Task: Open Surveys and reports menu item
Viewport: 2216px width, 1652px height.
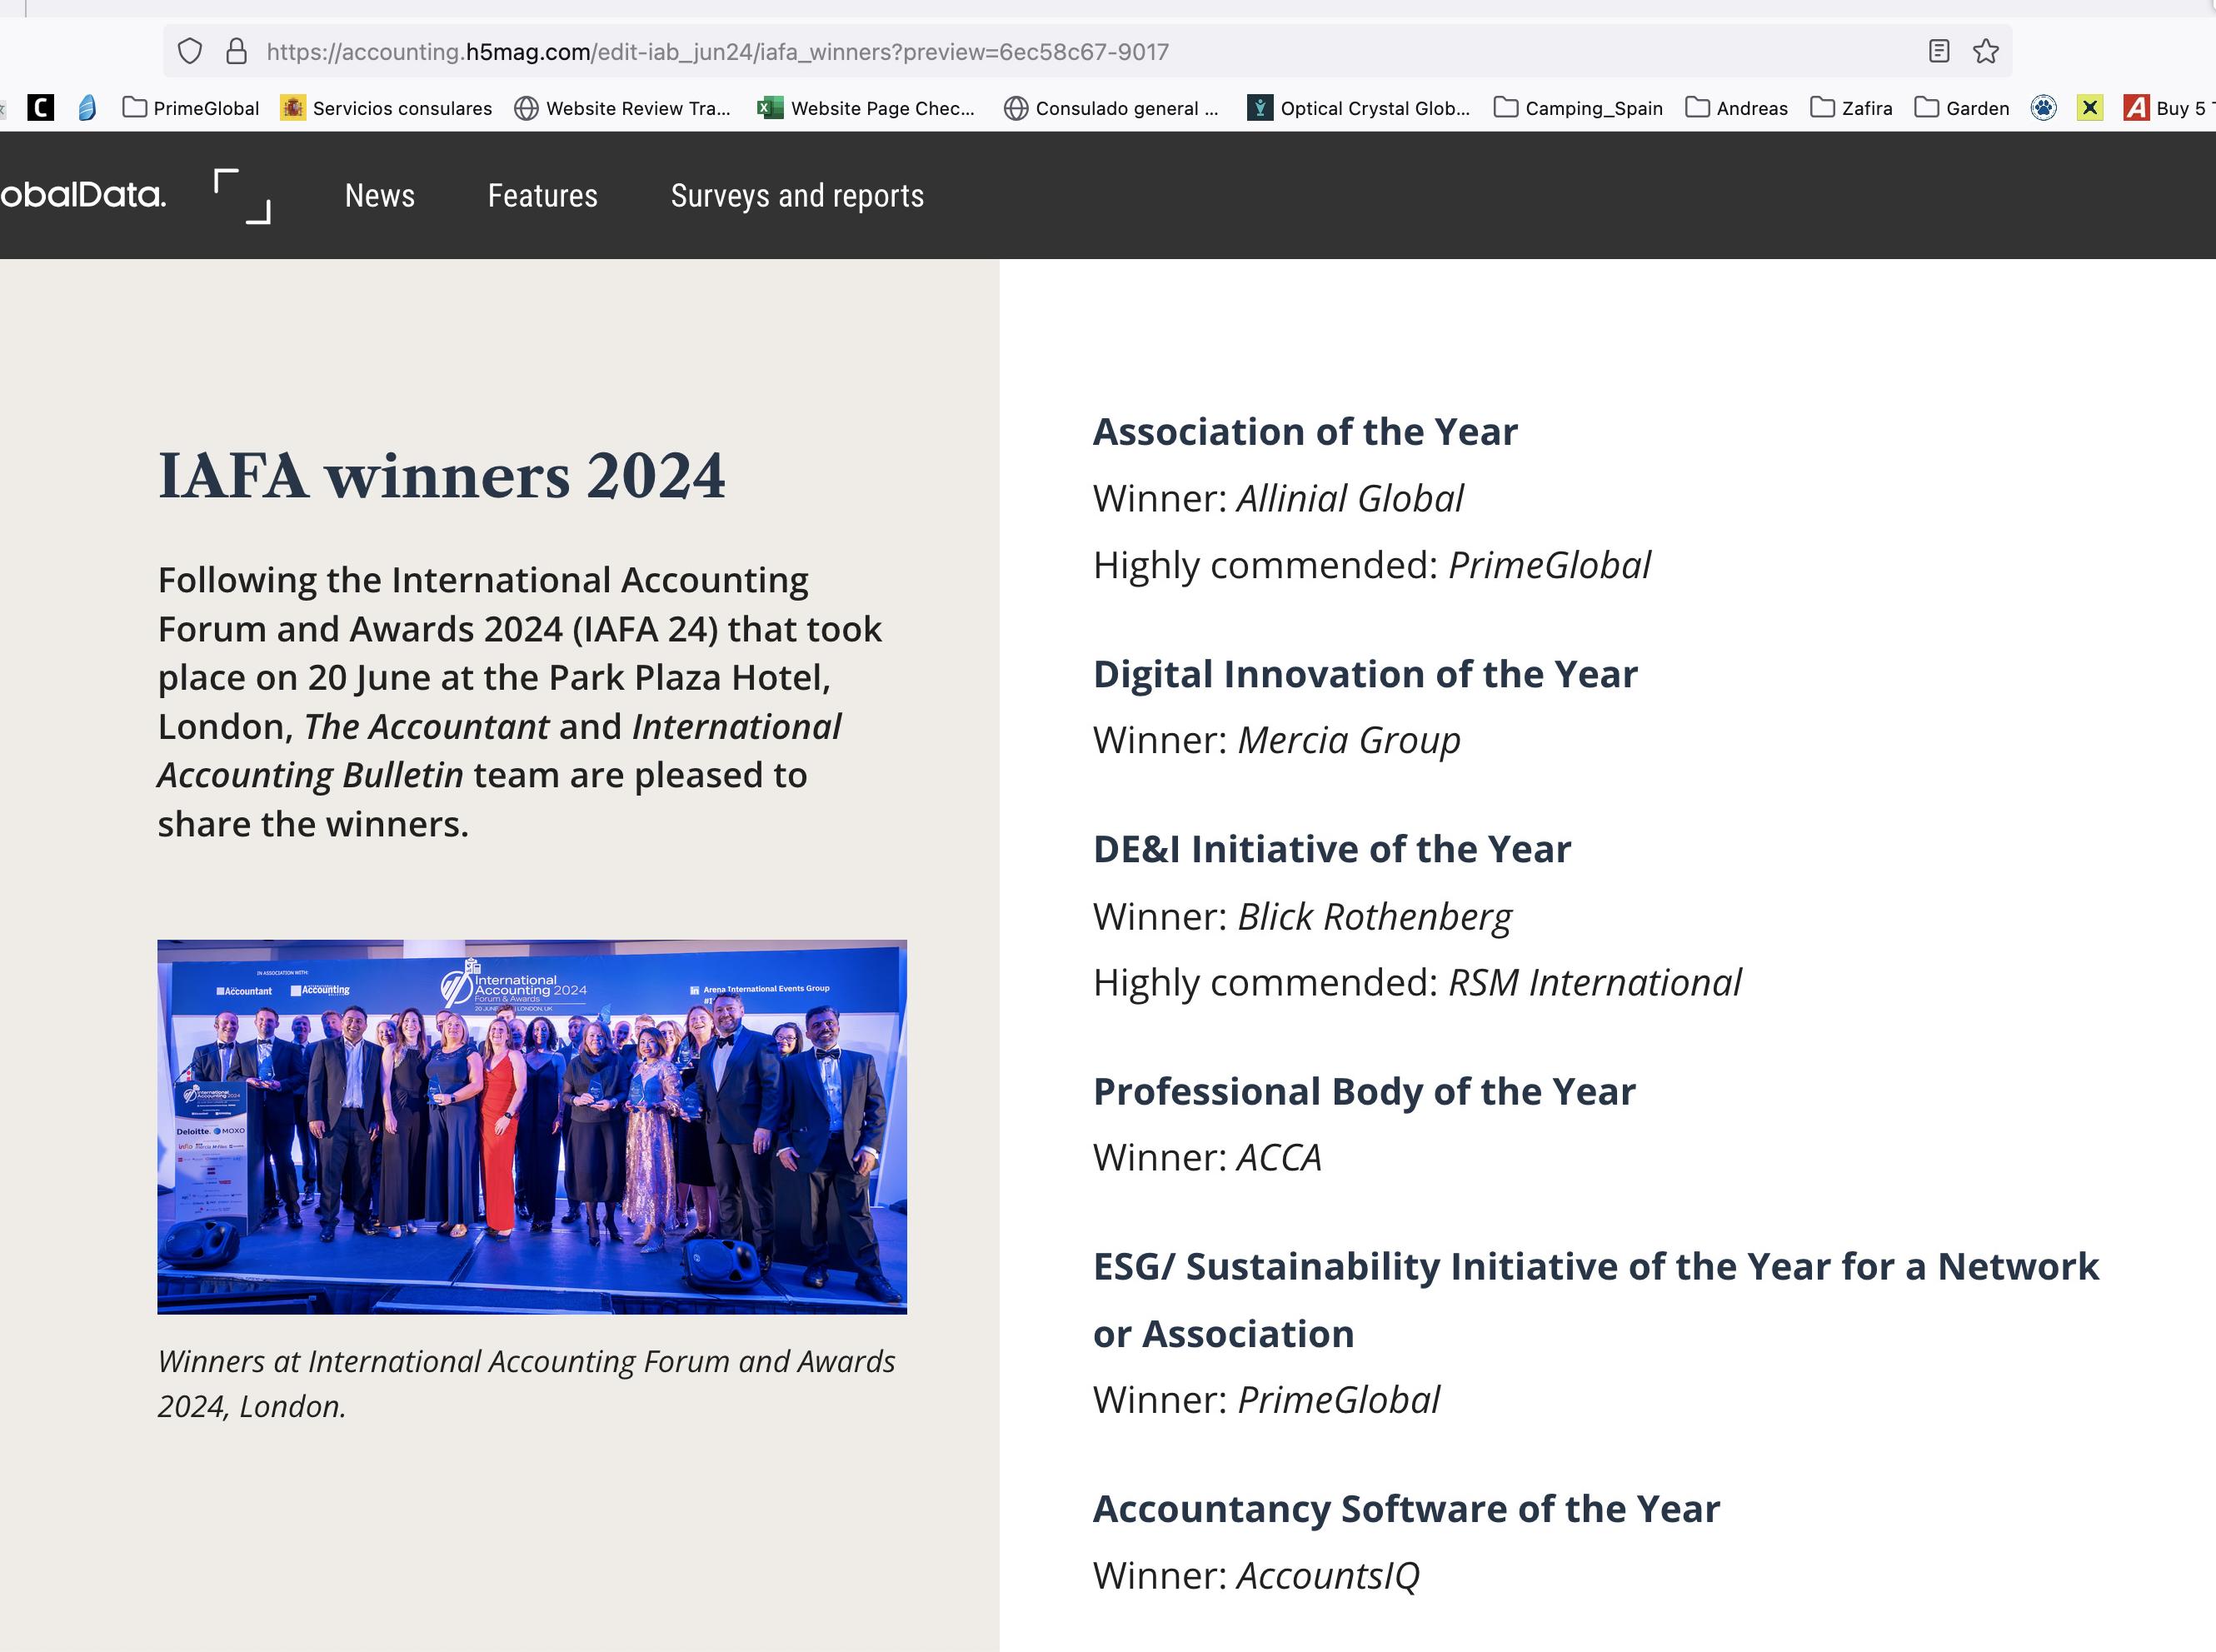Action: 798,196
